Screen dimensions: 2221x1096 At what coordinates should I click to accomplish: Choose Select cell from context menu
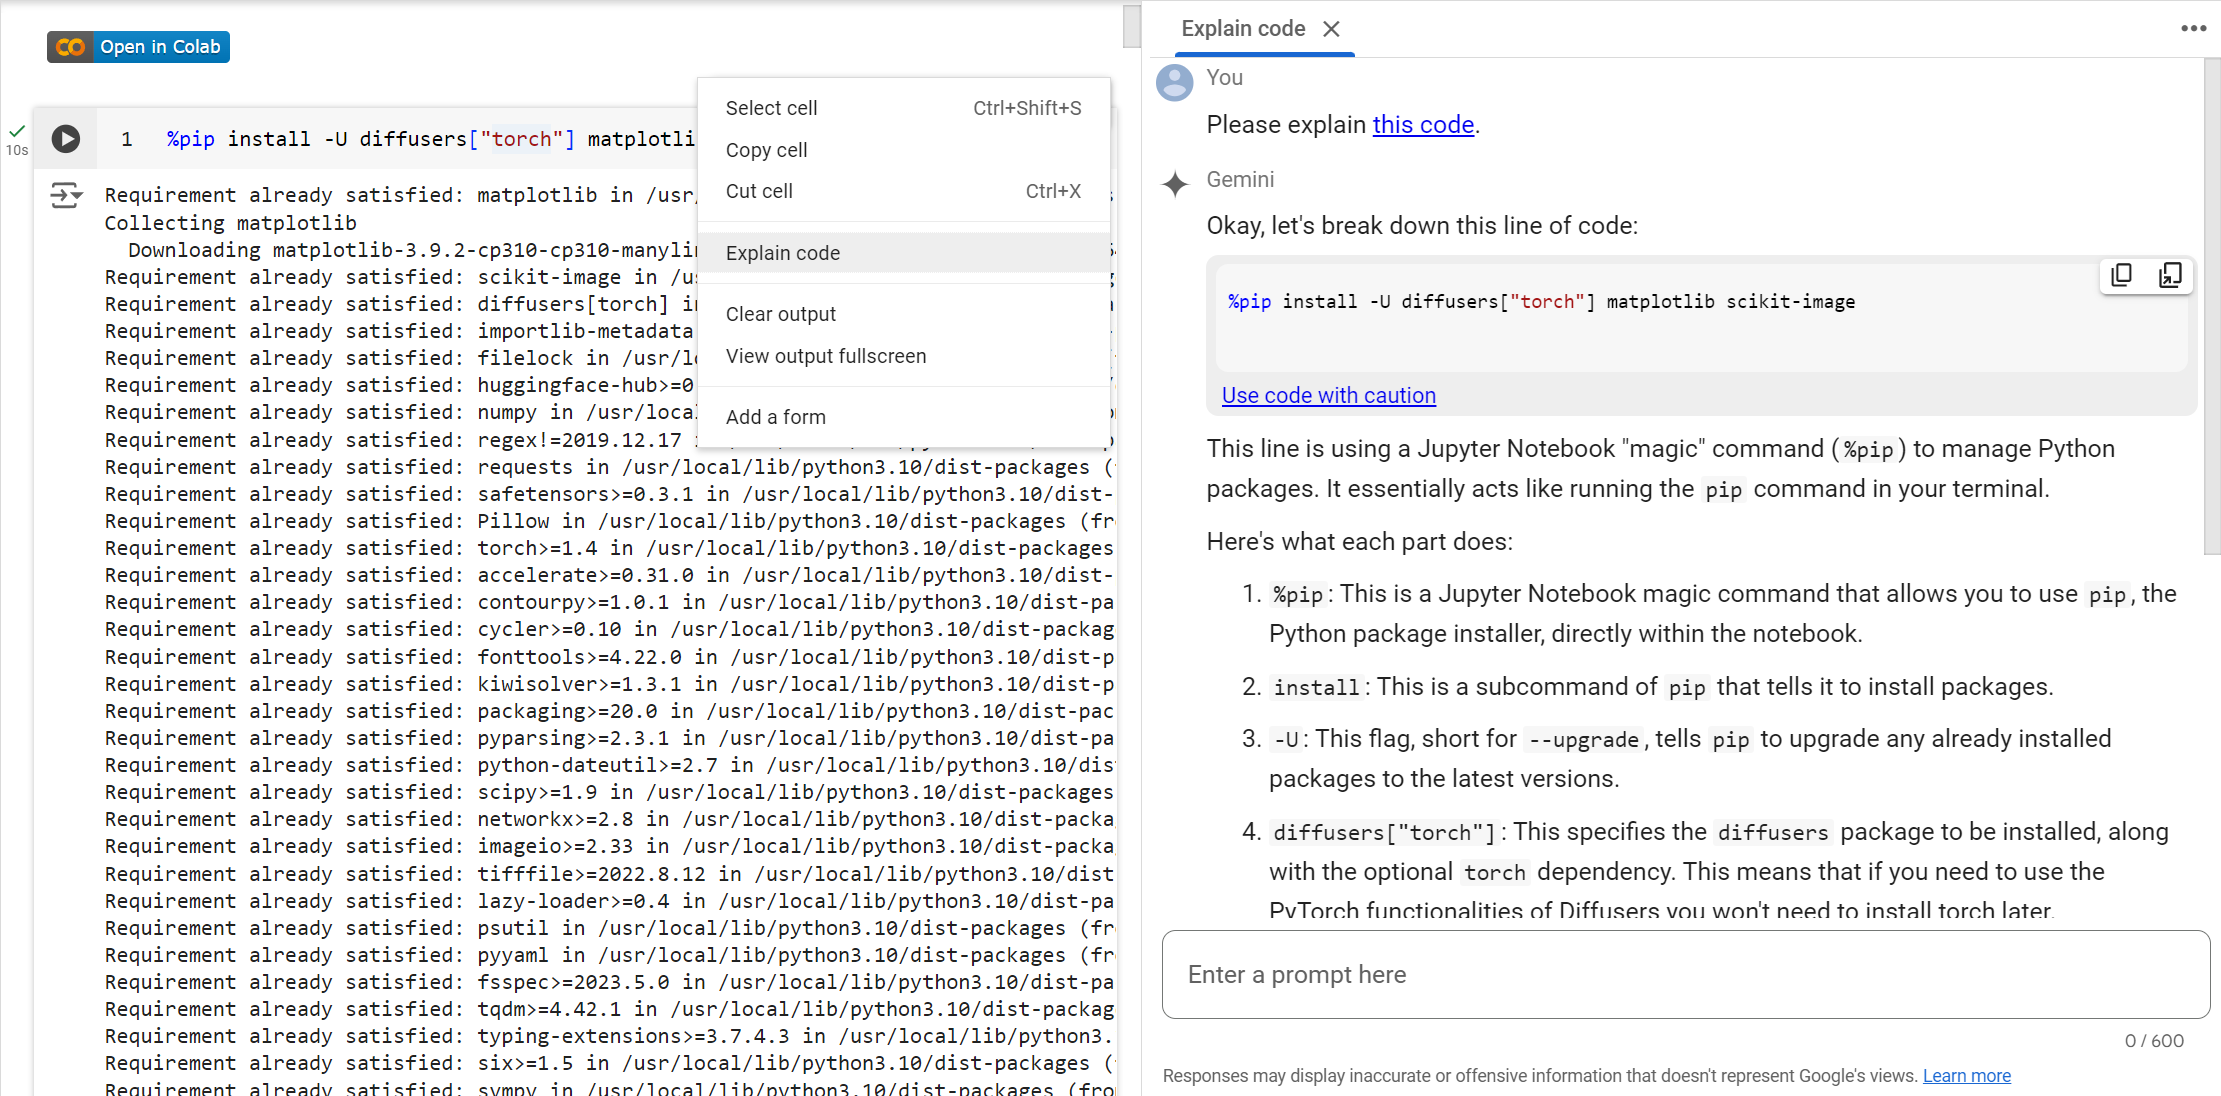tap(771, 108)
